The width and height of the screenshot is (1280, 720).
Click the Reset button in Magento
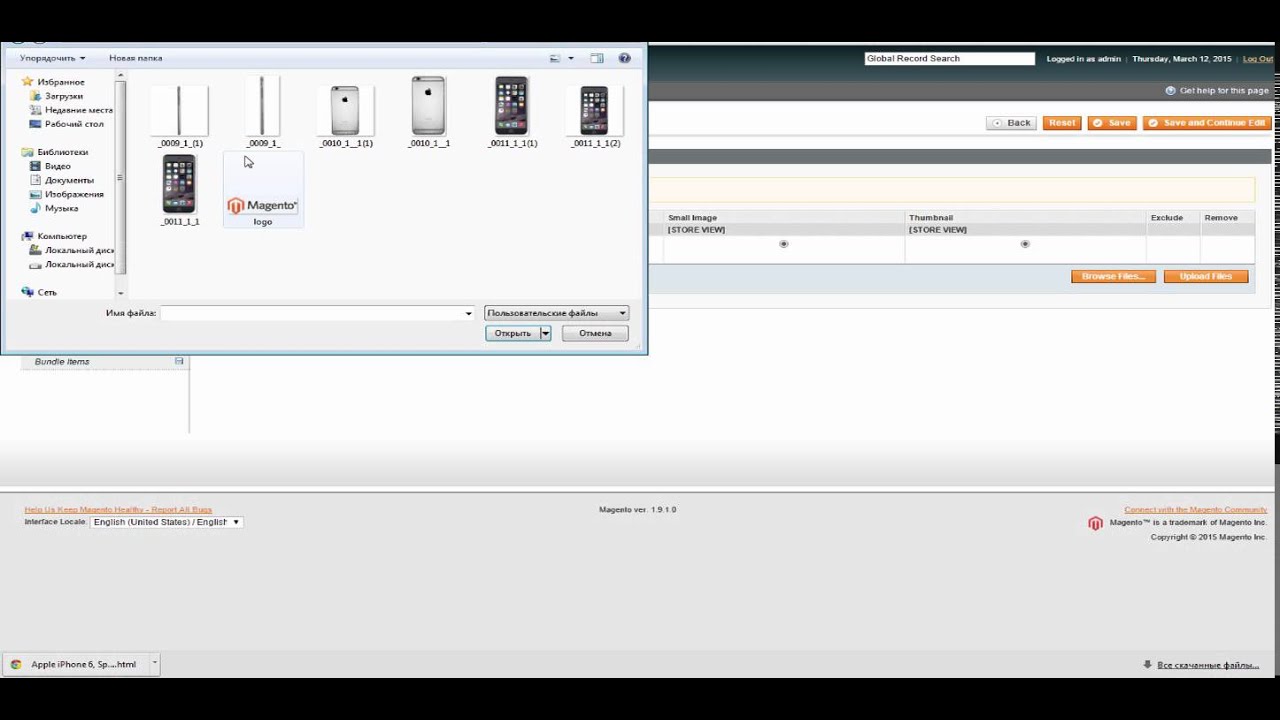point(1062,123)
